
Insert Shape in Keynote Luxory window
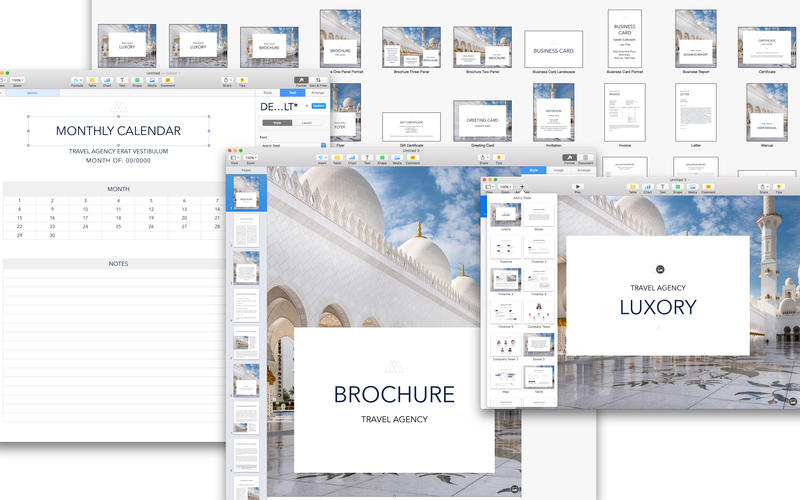tap(678, 188)
